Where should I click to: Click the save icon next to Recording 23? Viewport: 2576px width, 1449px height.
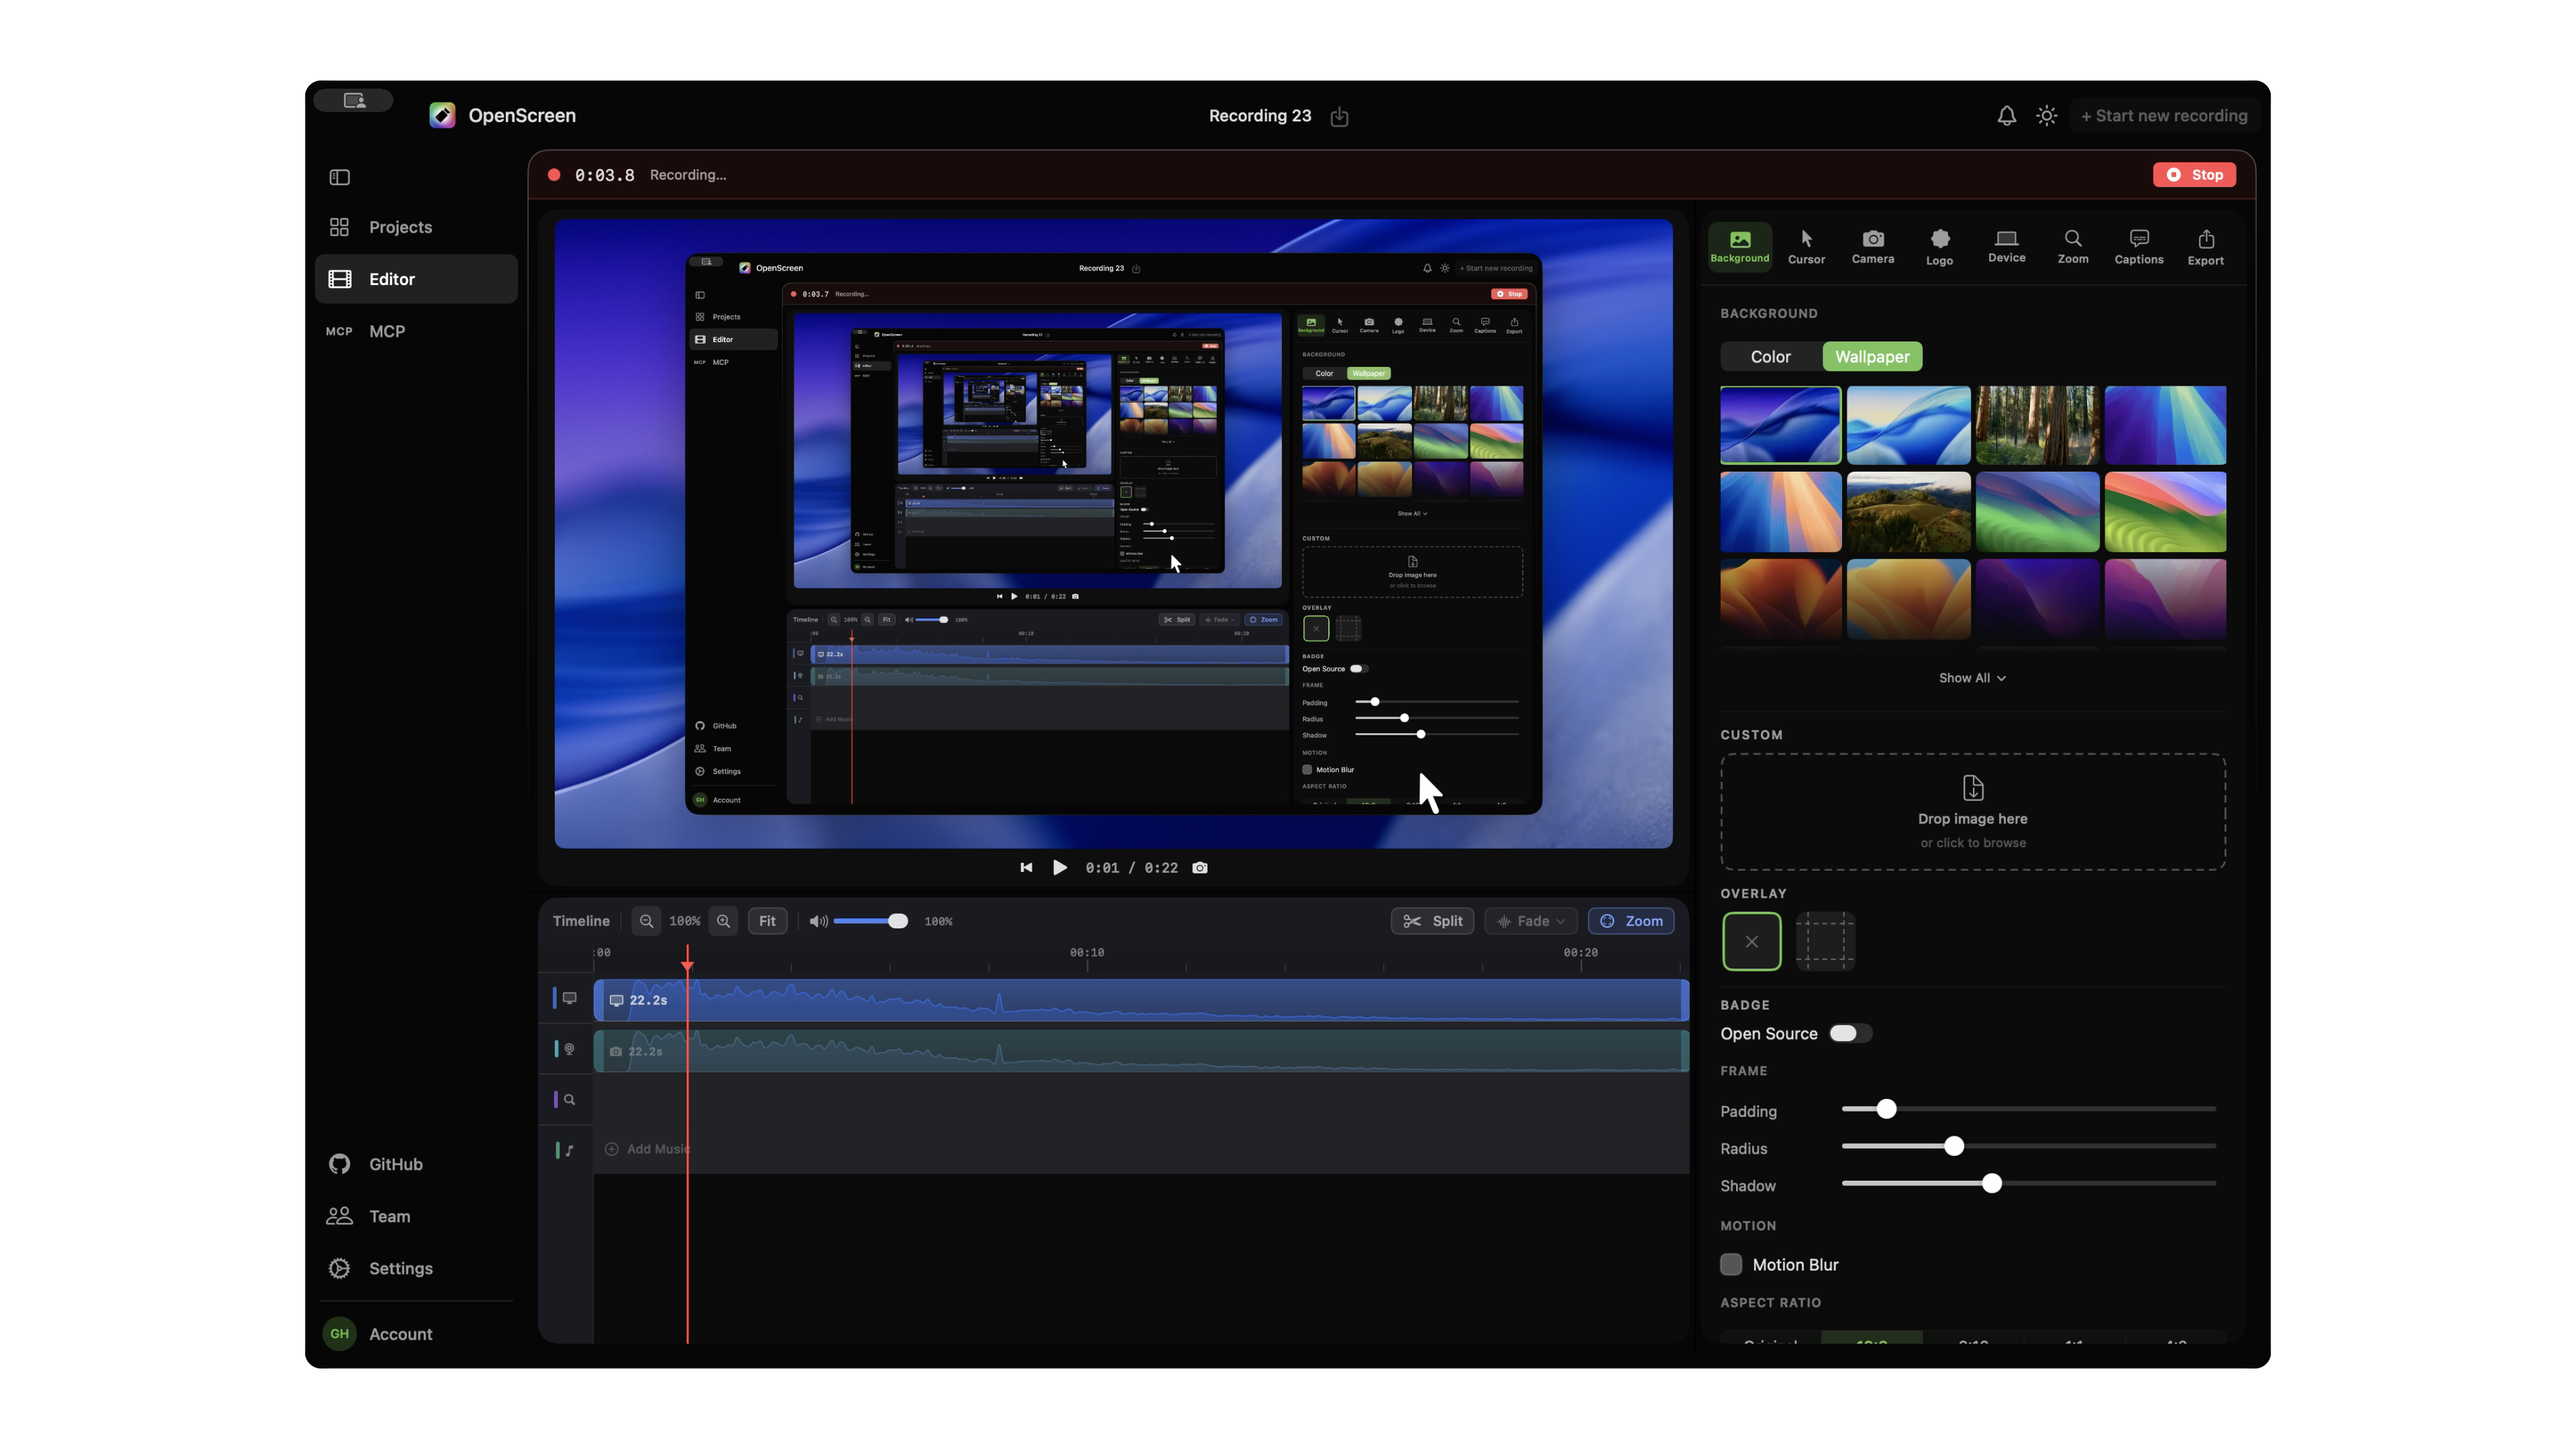tap(1339, 117)
